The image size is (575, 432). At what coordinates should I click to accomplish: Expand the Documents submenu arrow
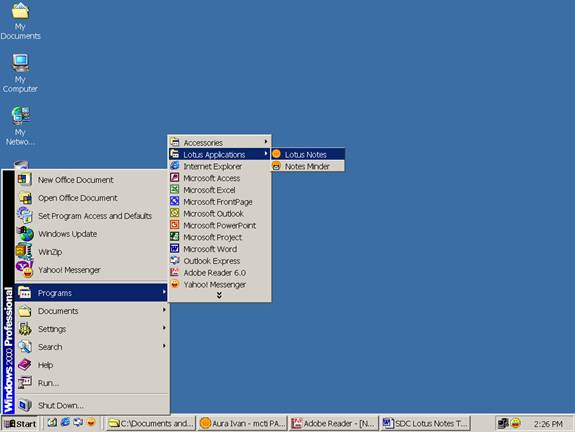(x=164, y=310)
